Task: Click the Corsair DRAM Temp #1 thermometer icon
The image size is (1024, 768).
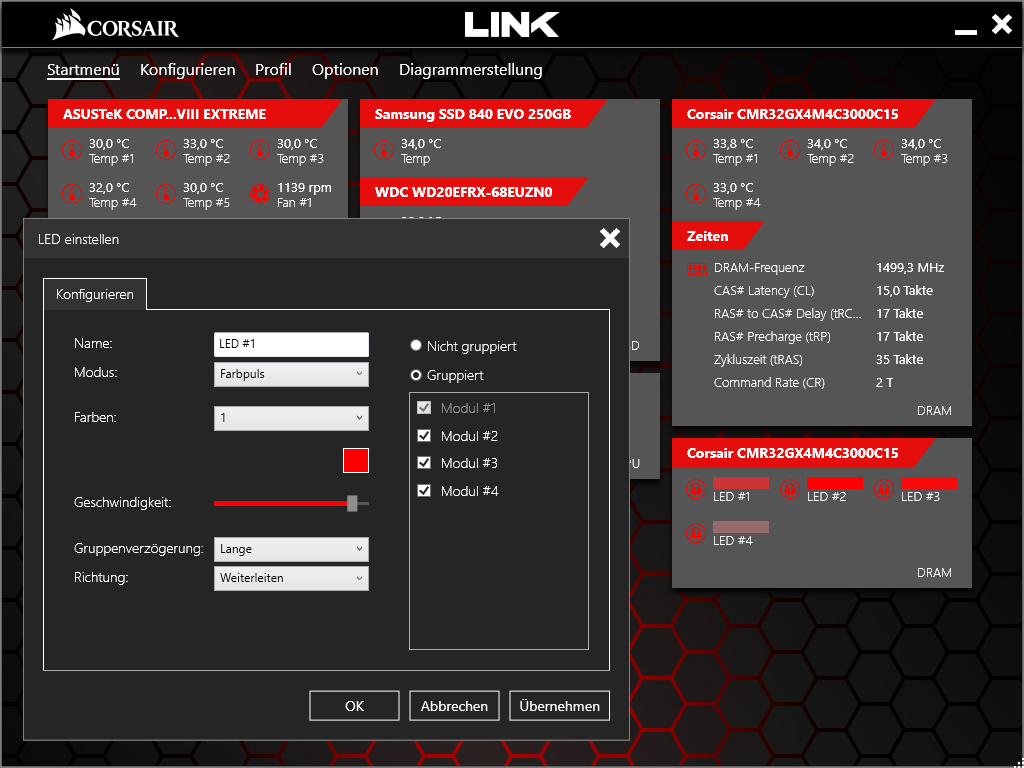Action: [696, 150]
